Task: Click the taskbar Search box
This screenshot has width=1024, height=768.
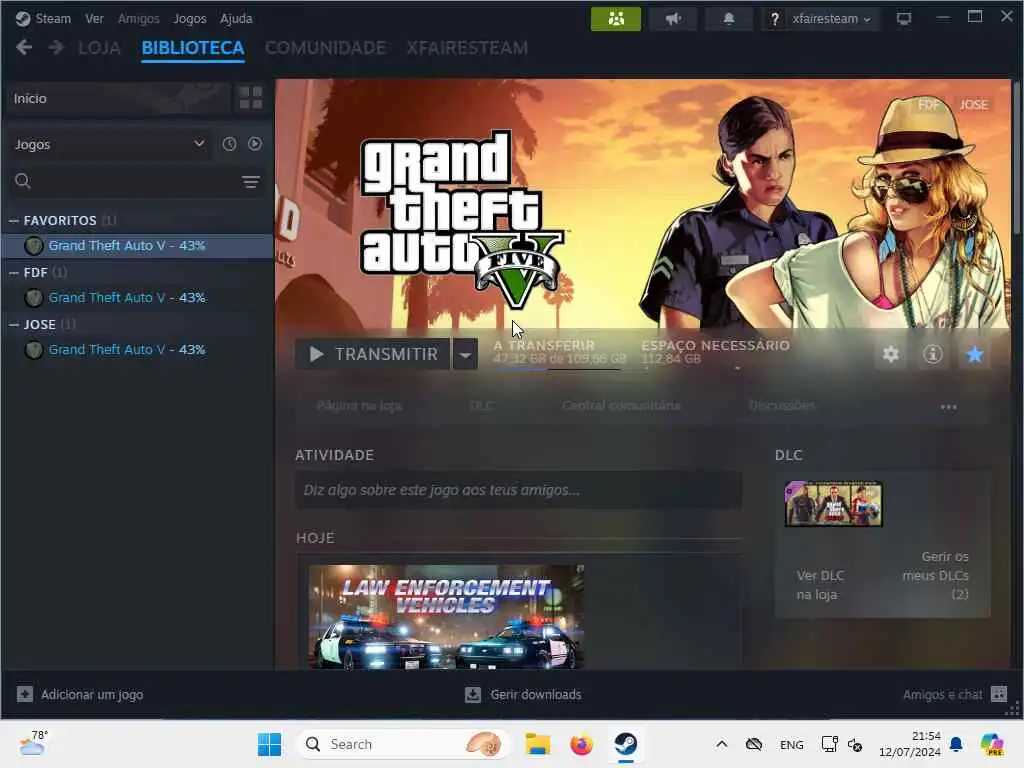Action: click(403, 744)
